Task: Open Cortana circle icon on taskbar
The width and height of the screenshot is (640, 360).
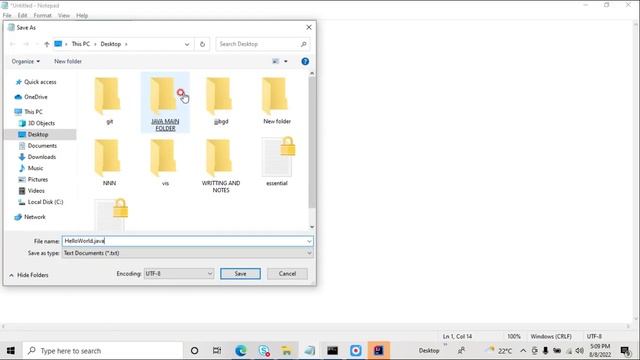Action: coord(194,351)
